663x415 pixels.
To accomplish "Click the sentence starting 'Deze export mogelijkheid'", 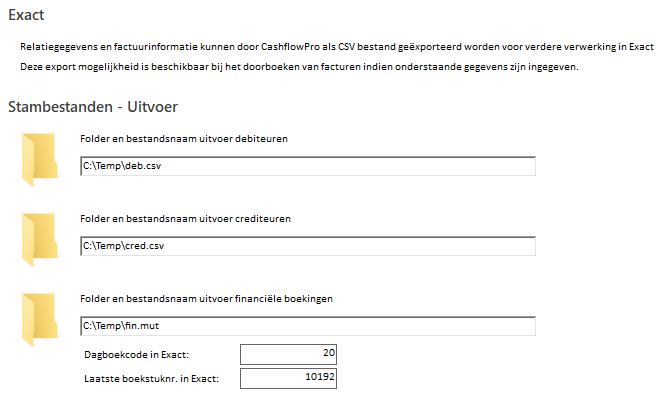I will (299, 67).
